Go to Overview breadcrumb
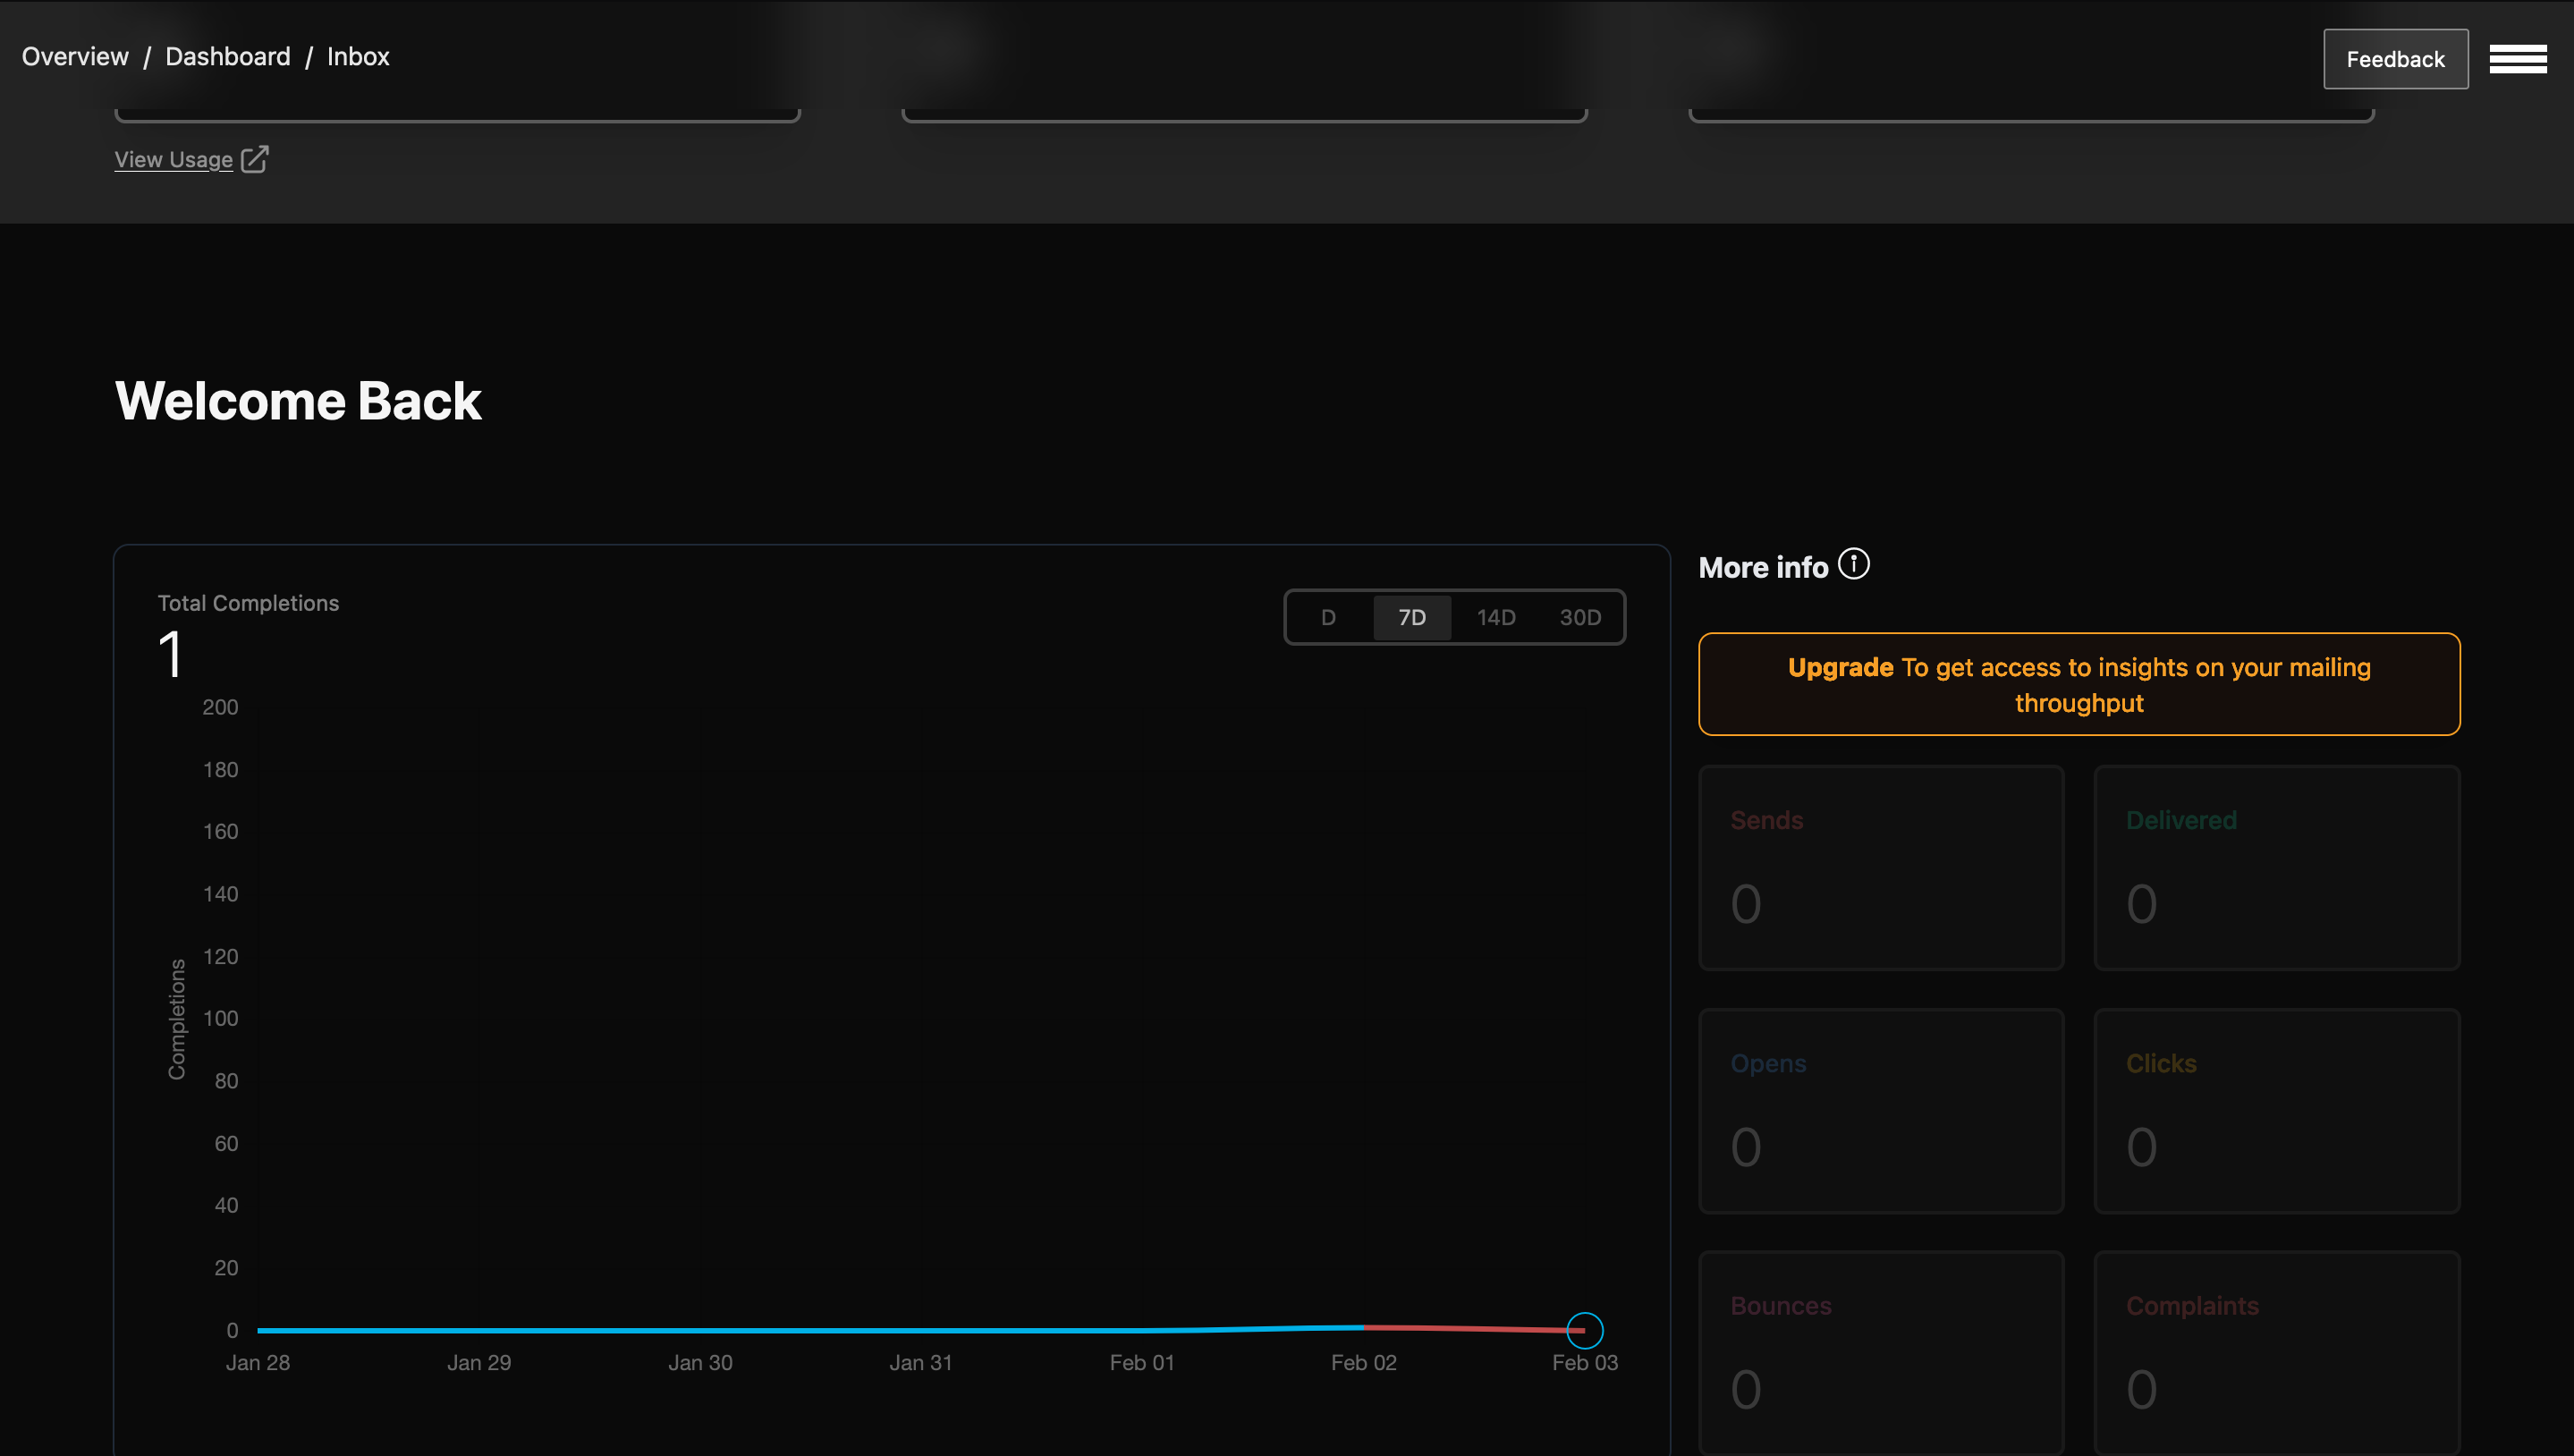Viewport: 2574px width, 1456px height. click(75, 57)
